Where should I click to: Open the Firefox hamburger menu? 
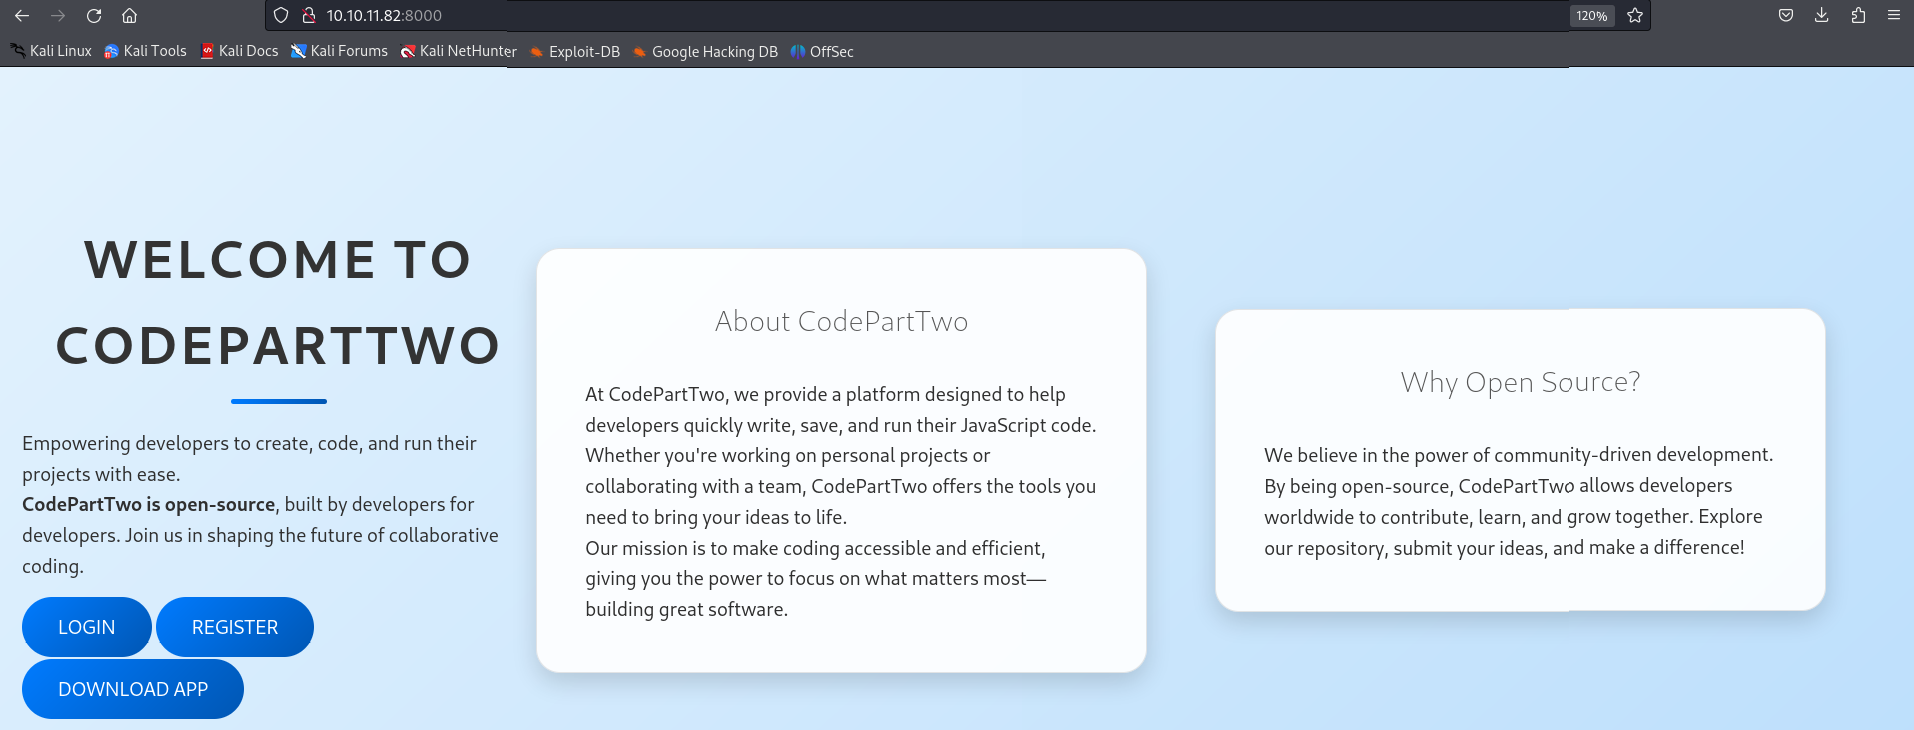pos(1894,16)
